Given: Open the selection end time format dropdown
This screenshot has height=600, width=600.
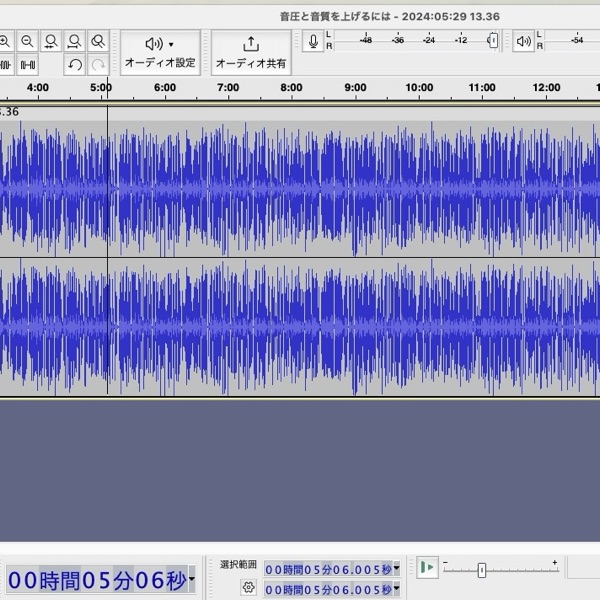Looking at the screenshot, I should (x=396, y=590).
